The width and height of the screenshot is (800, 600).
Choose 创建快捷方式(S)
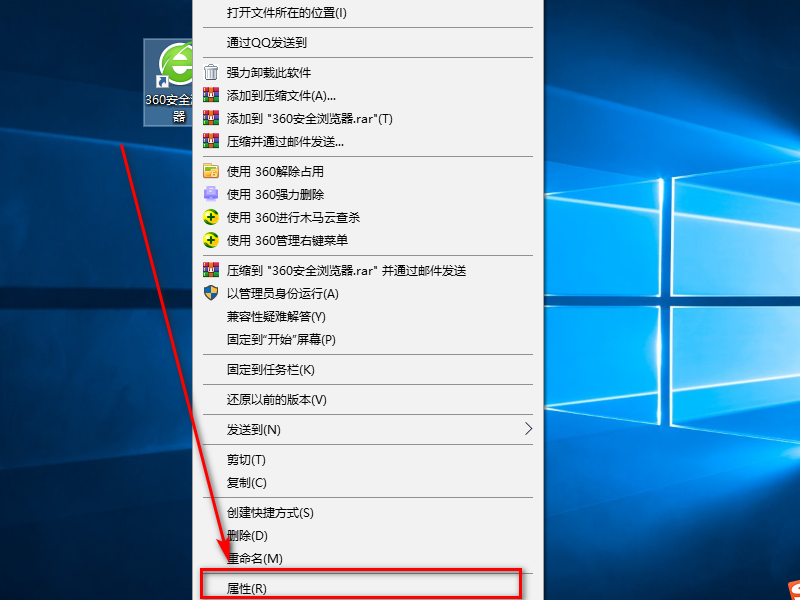tap(368, 513)
